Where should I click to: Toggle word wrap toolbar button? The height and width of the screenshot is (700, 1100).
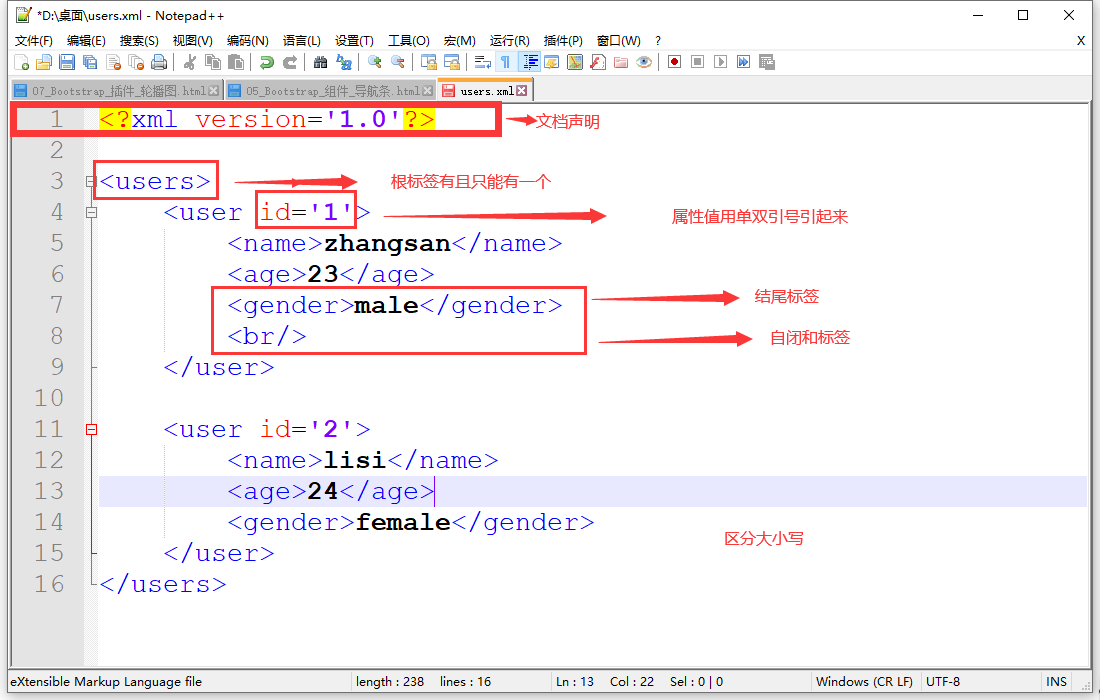482,62
